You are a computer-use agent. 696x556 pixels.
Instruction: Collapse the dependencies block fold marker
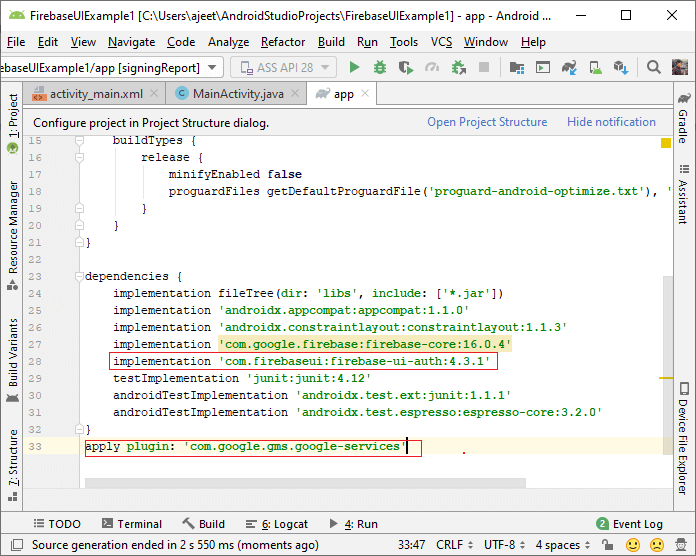(79, 276)
